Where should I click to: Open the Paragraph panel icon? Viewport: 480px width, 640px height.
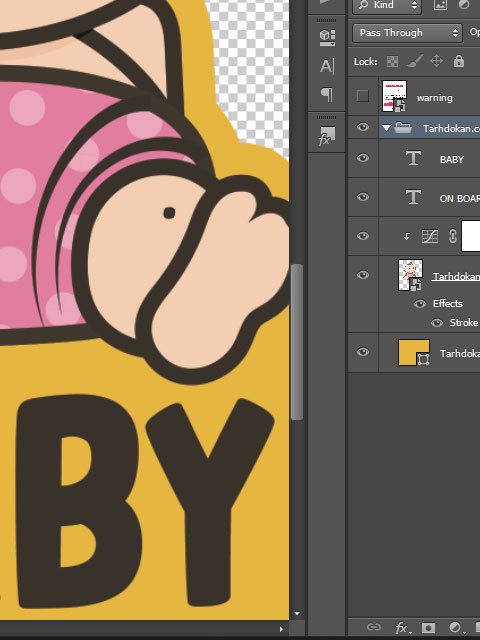coord(327,95)
